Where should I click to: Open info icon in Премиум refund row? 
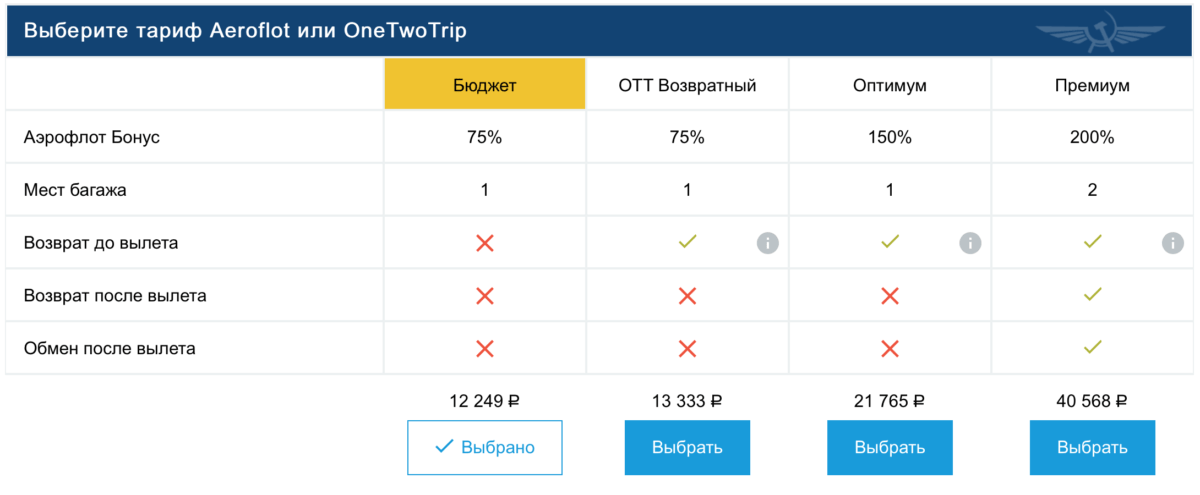coord(1173,243)
